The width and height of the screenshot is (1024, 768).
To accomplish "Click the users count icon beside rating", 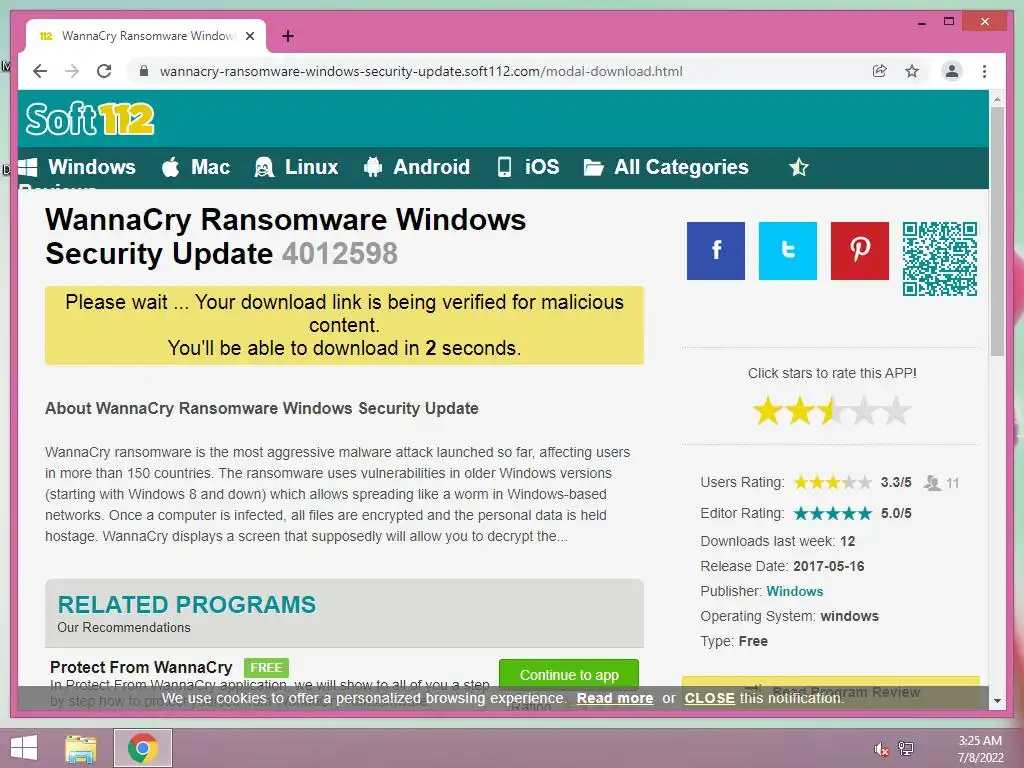I will pyautogui.click(x=933, y=483).
